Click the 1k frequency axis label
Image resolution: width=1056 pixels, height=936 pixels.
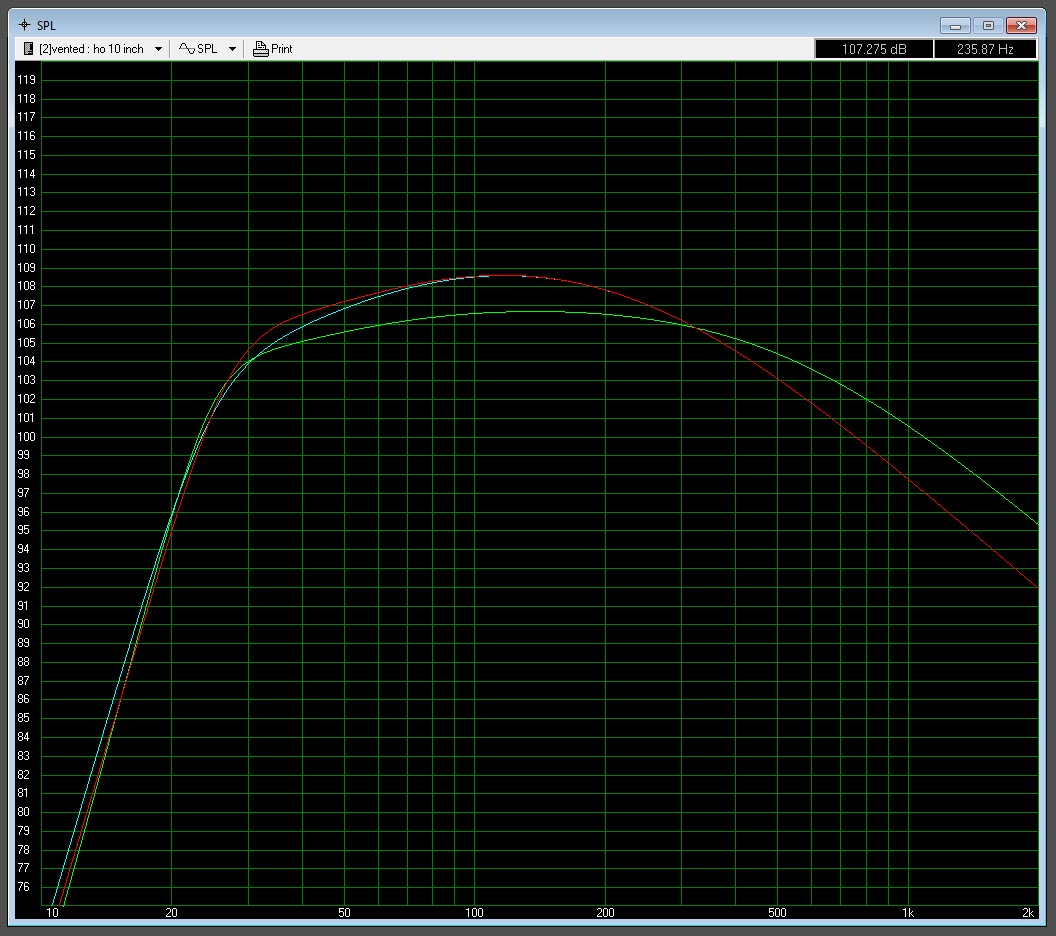(x=908, y=912)
